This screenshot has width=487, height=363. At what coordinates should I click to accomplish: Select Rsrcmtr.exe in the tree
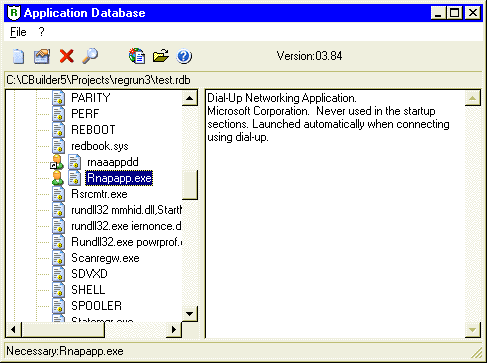pyautogui.click(x=99, y=194)
